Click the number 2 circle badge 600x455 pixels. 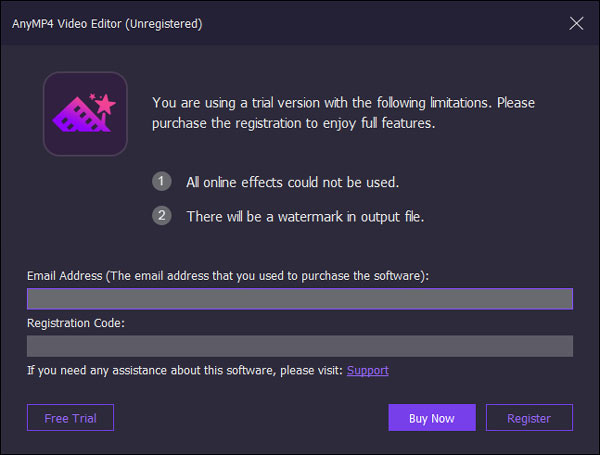[162, 216]
